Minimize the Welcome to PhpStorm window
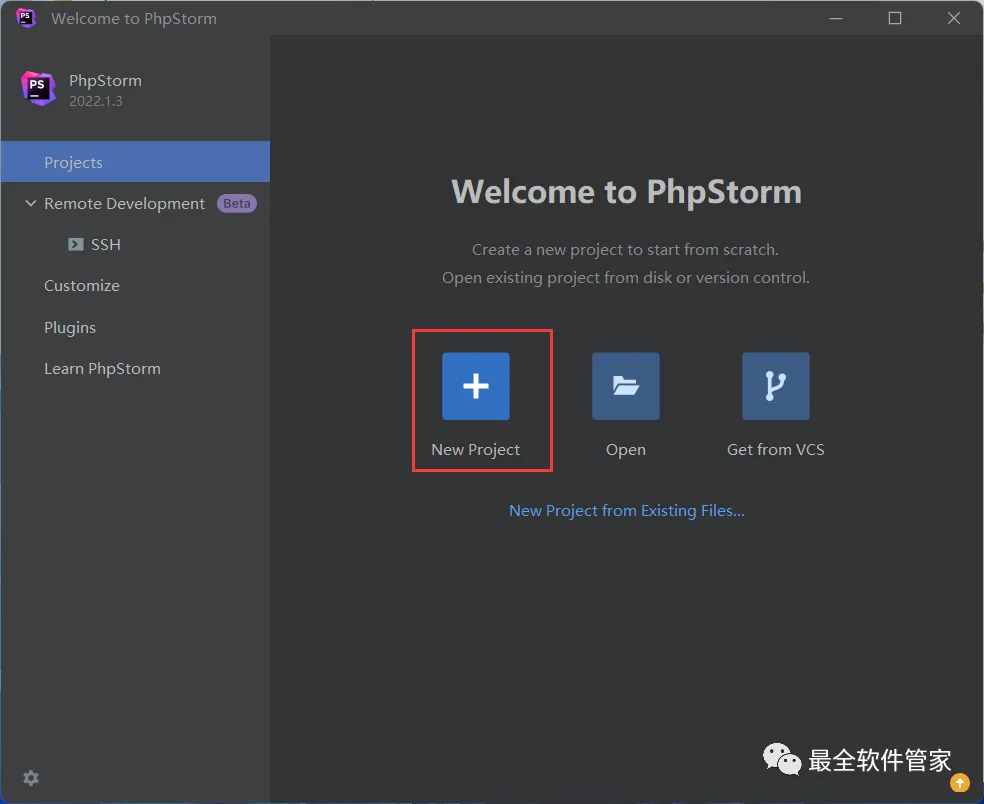 click(836, 18)
